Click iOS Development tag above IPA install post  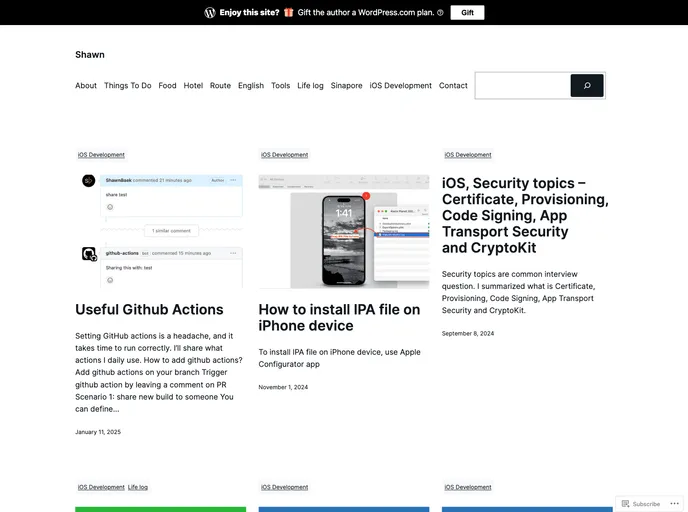(284, 155)
